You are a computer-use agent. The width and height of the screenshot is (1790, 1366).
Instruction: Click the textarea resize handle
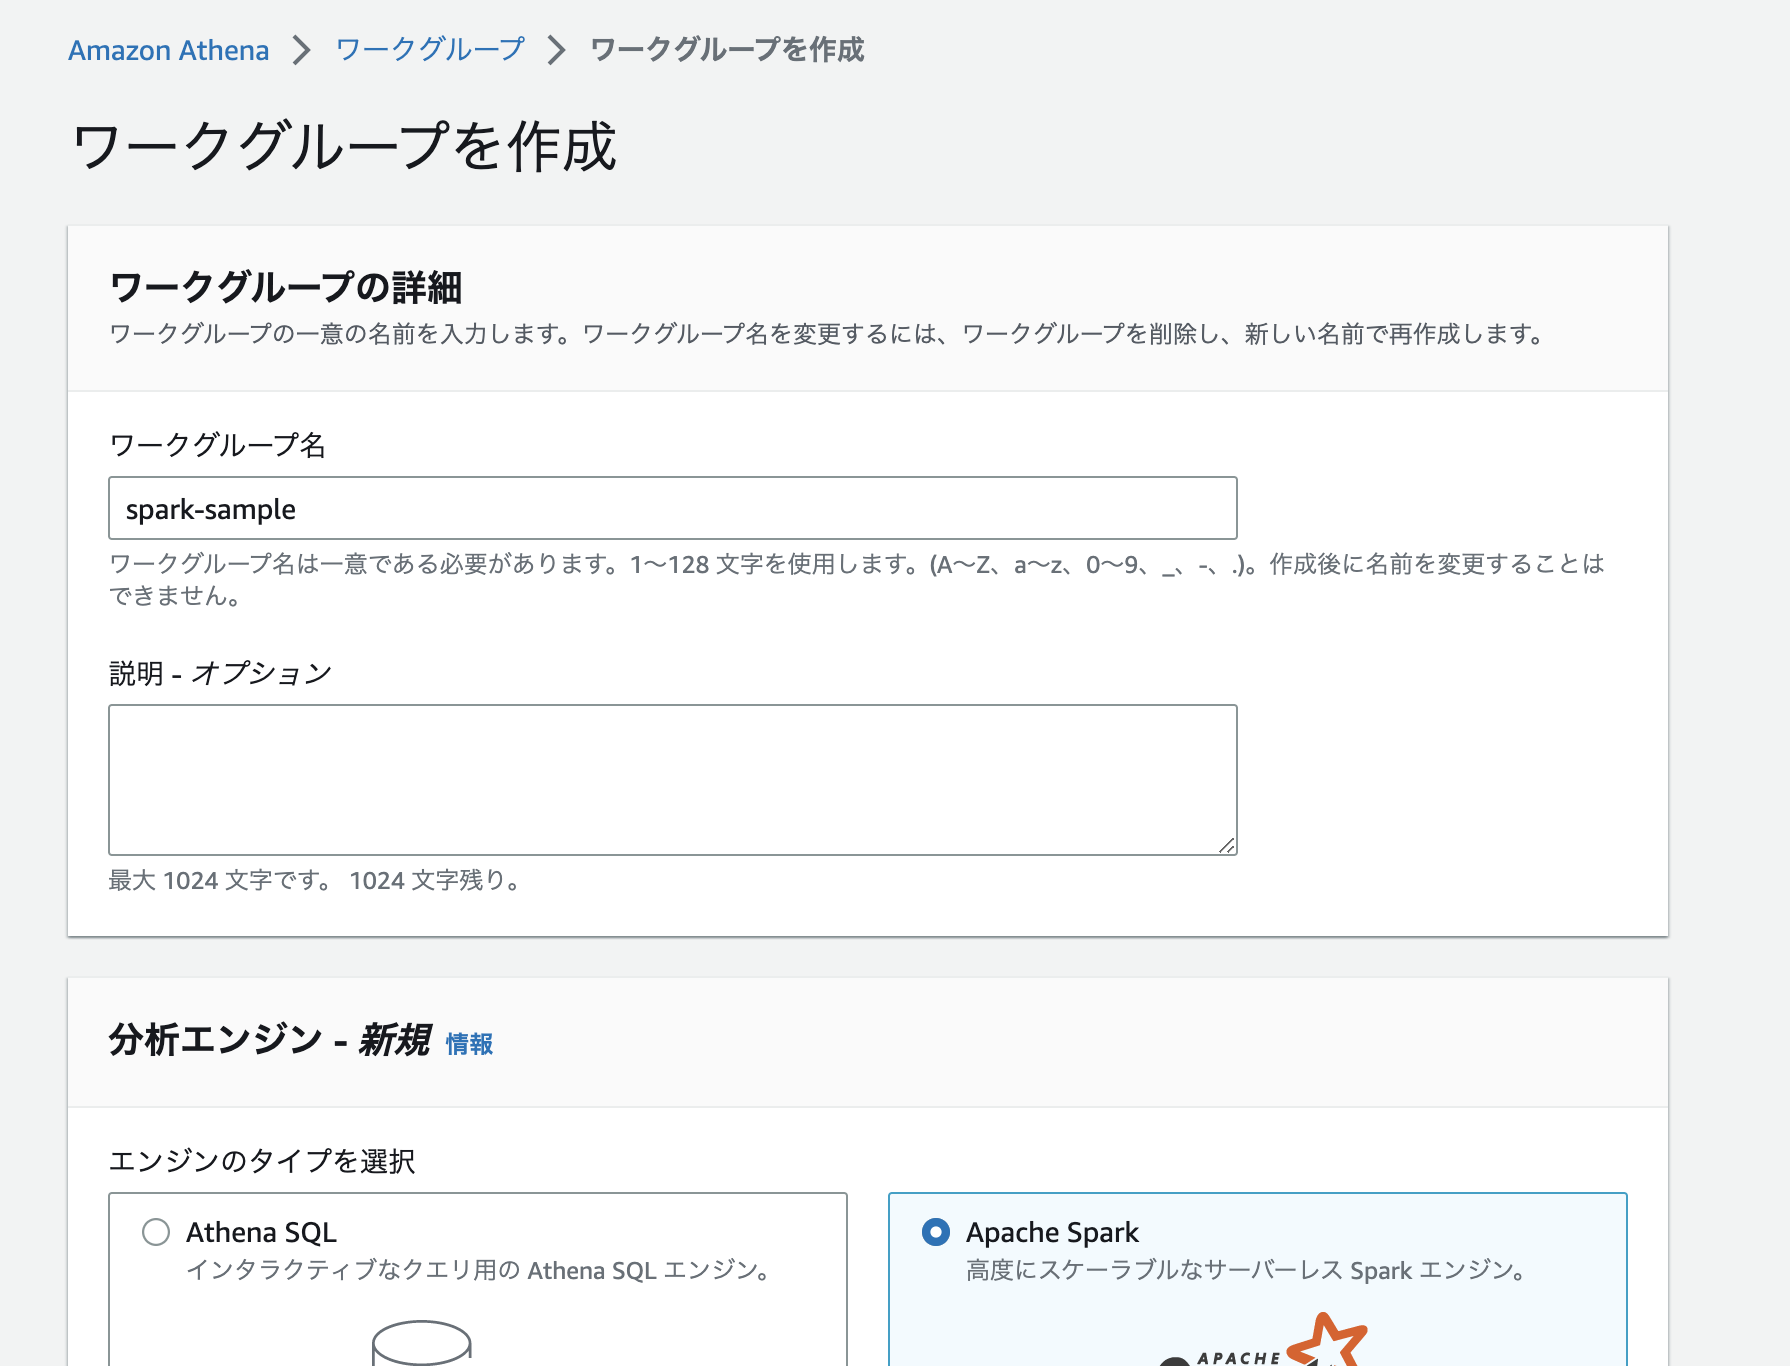click(1228, 843)
